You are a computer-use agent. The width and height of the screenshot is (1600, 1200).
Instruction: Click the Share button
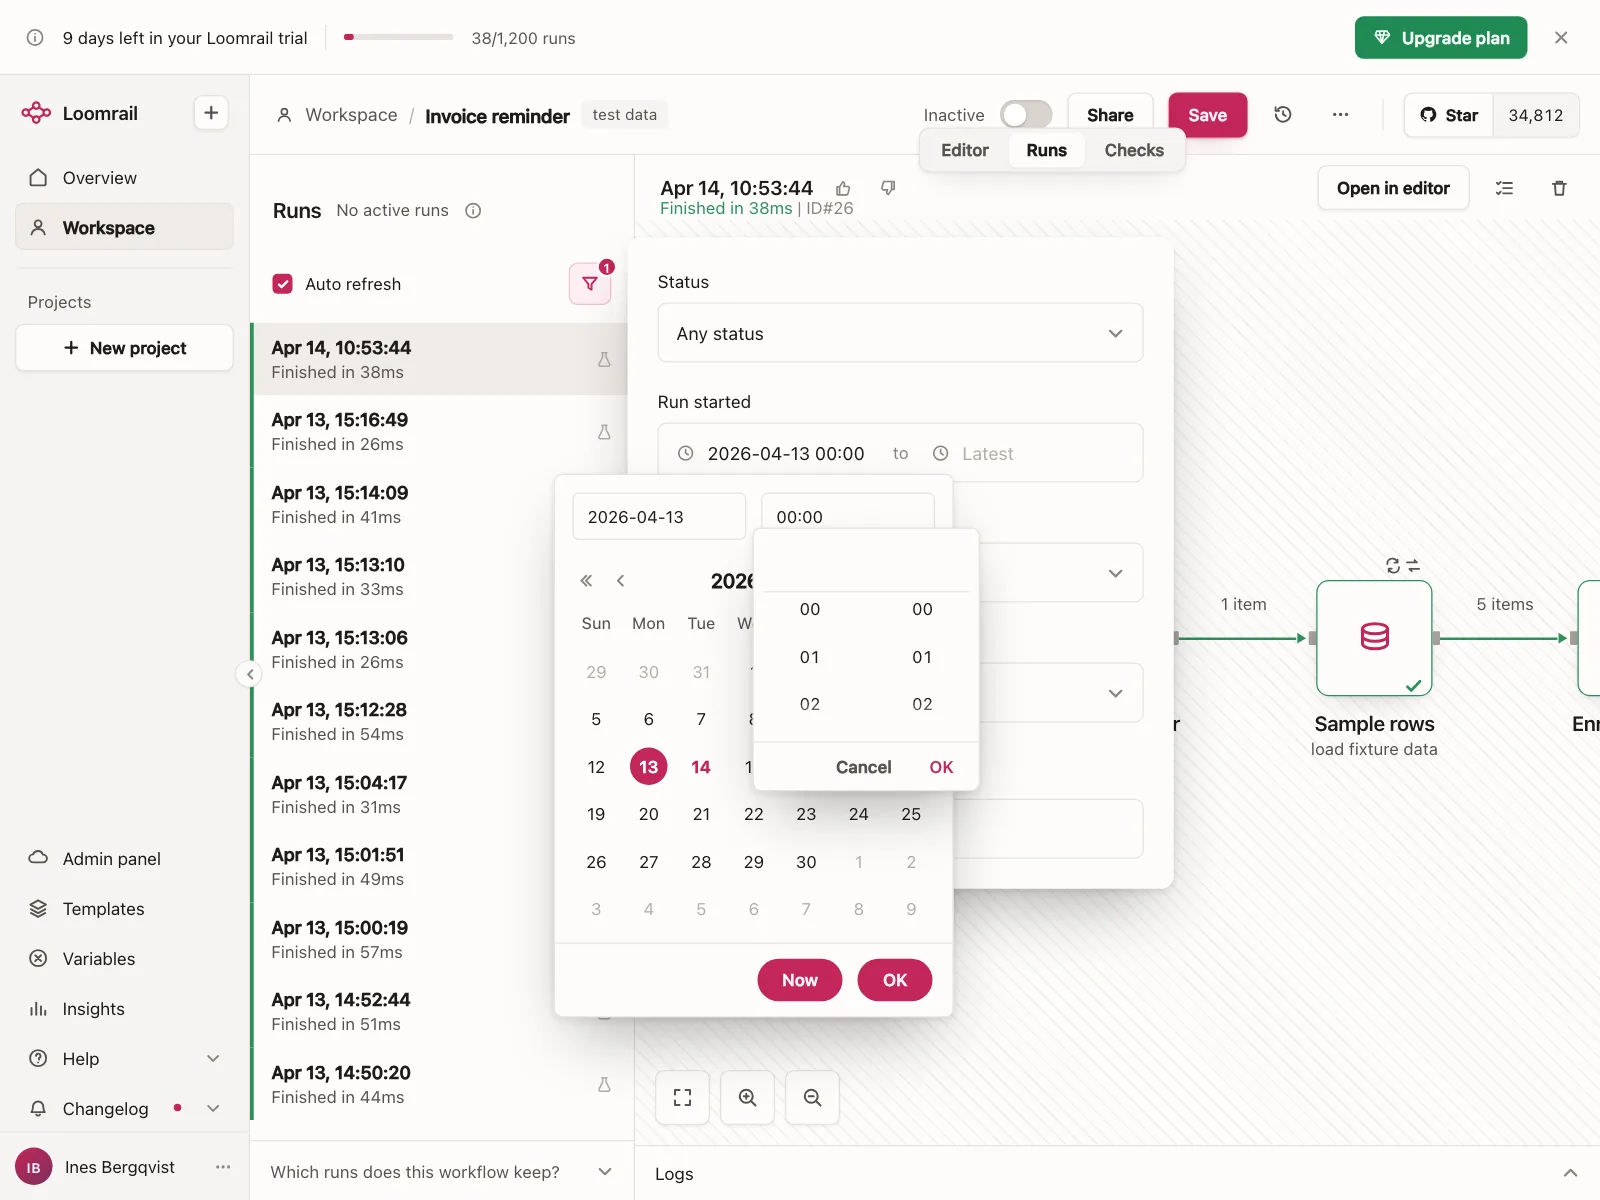pyautogui.click(x=1110, y=115)
